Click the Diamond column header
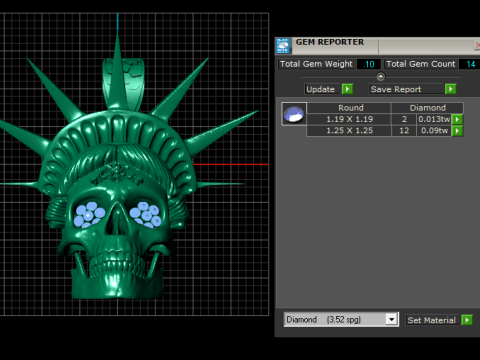Image resolution: width=480 pixels, height=360 pixels. (427, 108)
